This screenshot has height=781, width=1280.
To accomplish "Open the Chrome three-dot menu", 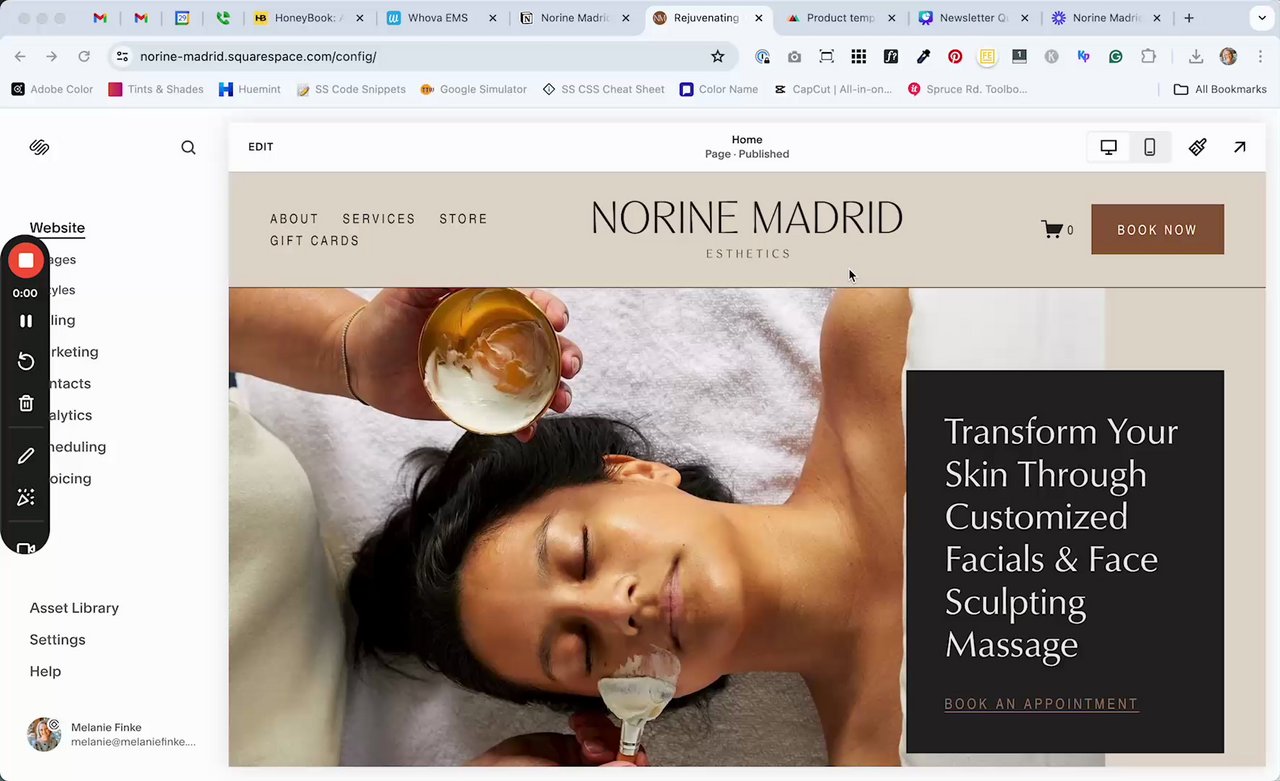I will [1259, 57].
